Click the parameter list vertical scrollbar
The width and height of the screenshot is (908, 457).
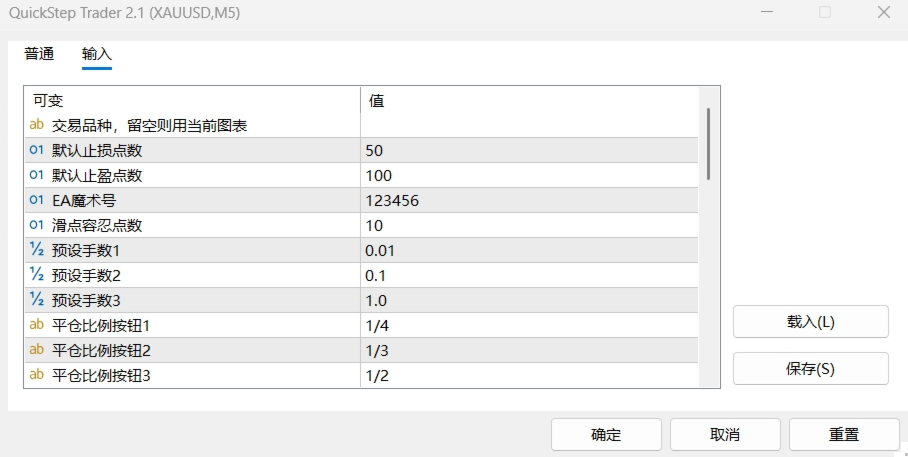click(709, 144)
